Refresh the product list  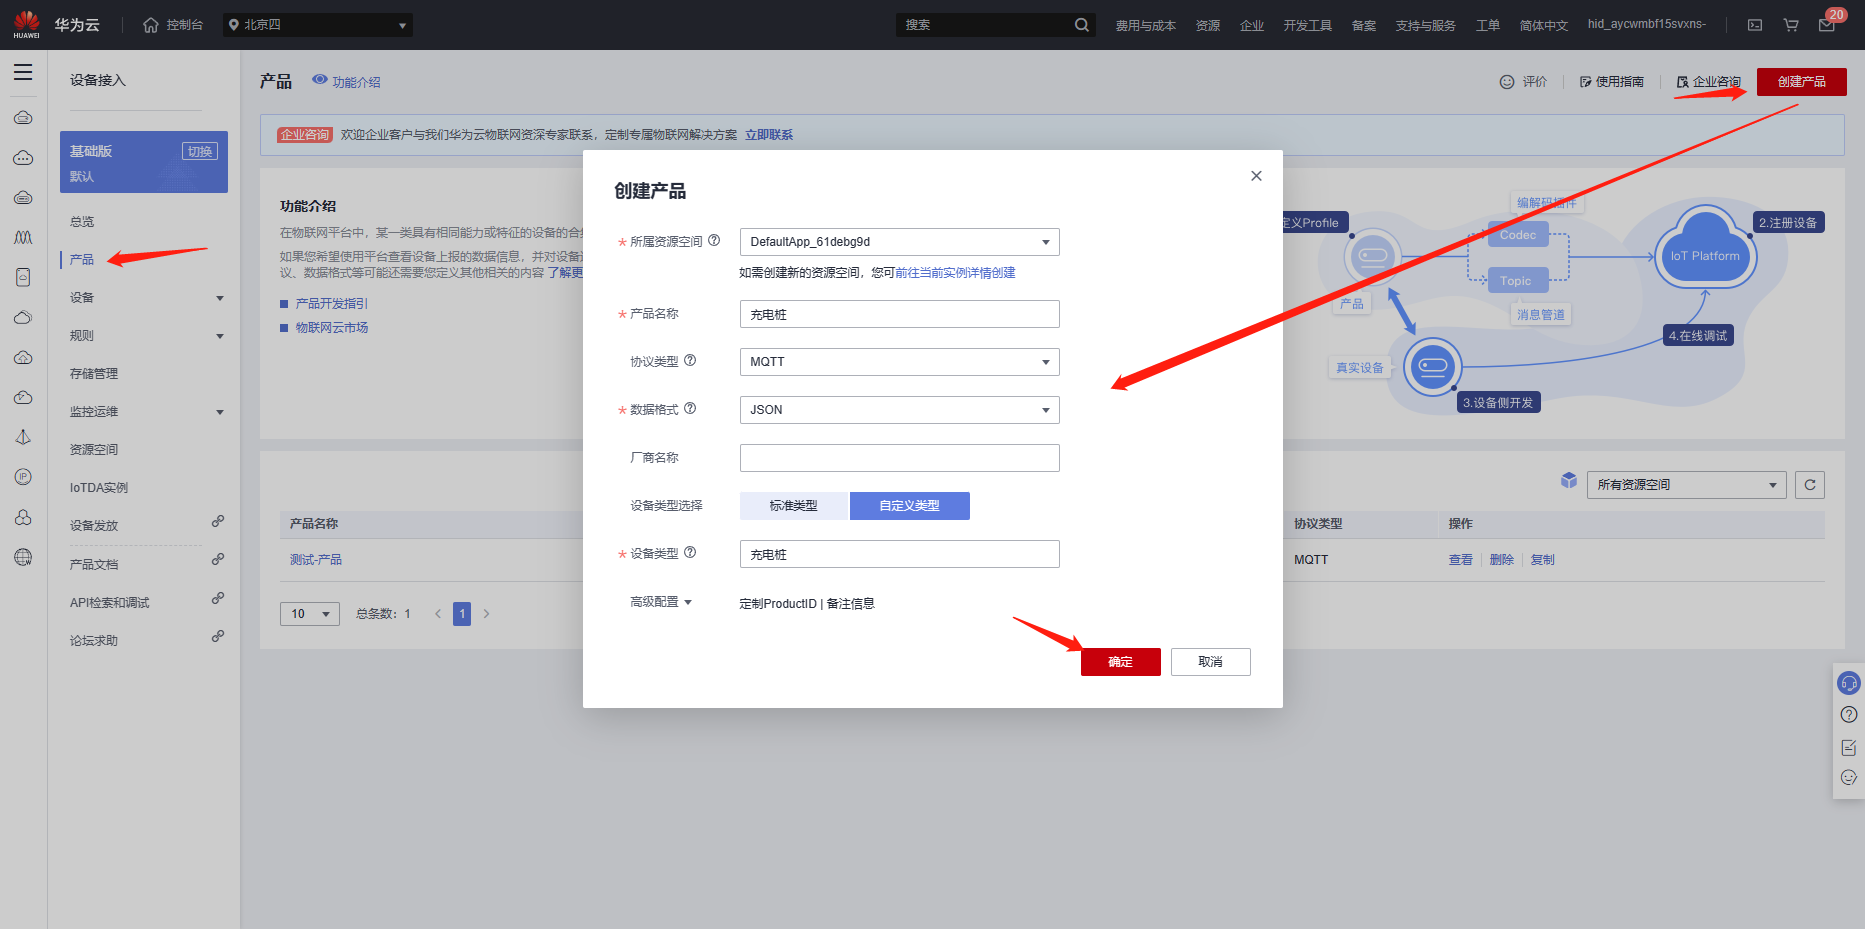point(1810,485)
